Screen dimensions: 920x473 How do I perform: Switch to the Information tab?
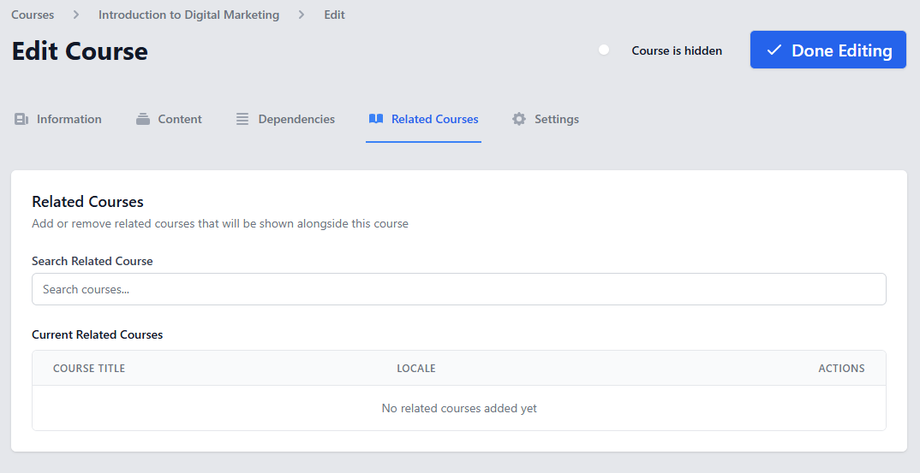click(x=69, y=119)
